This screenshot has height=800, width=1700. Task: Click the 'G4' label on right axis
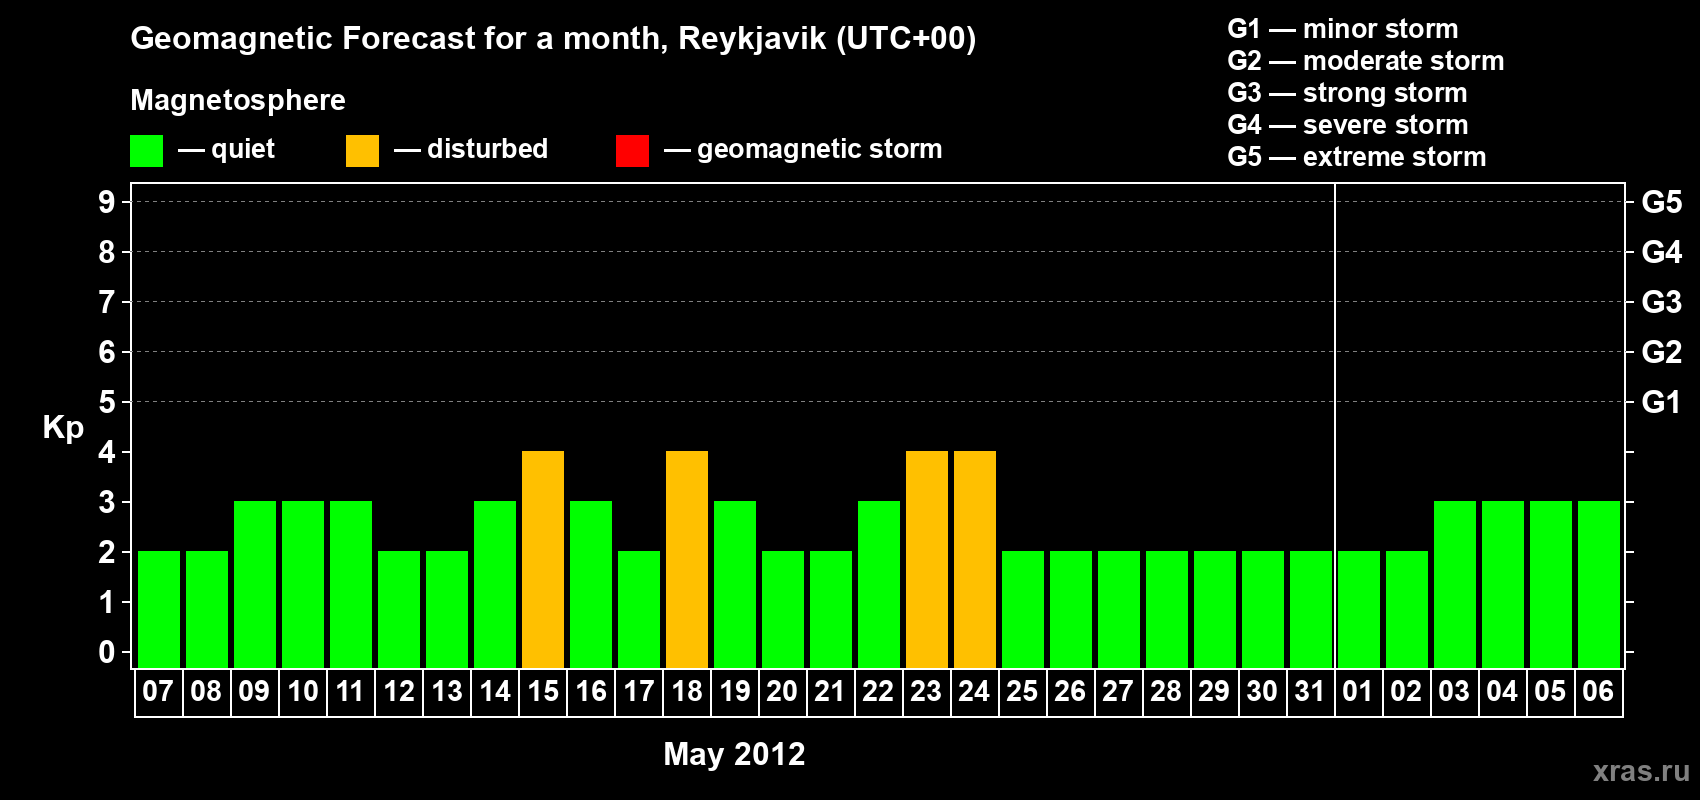click(1662, 252)
